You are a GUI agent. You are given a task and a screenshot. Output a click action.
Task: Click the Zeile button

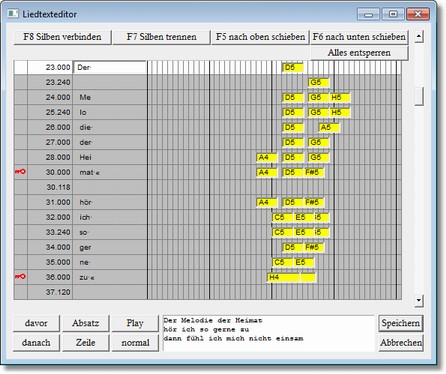click(x=86, y=343)
